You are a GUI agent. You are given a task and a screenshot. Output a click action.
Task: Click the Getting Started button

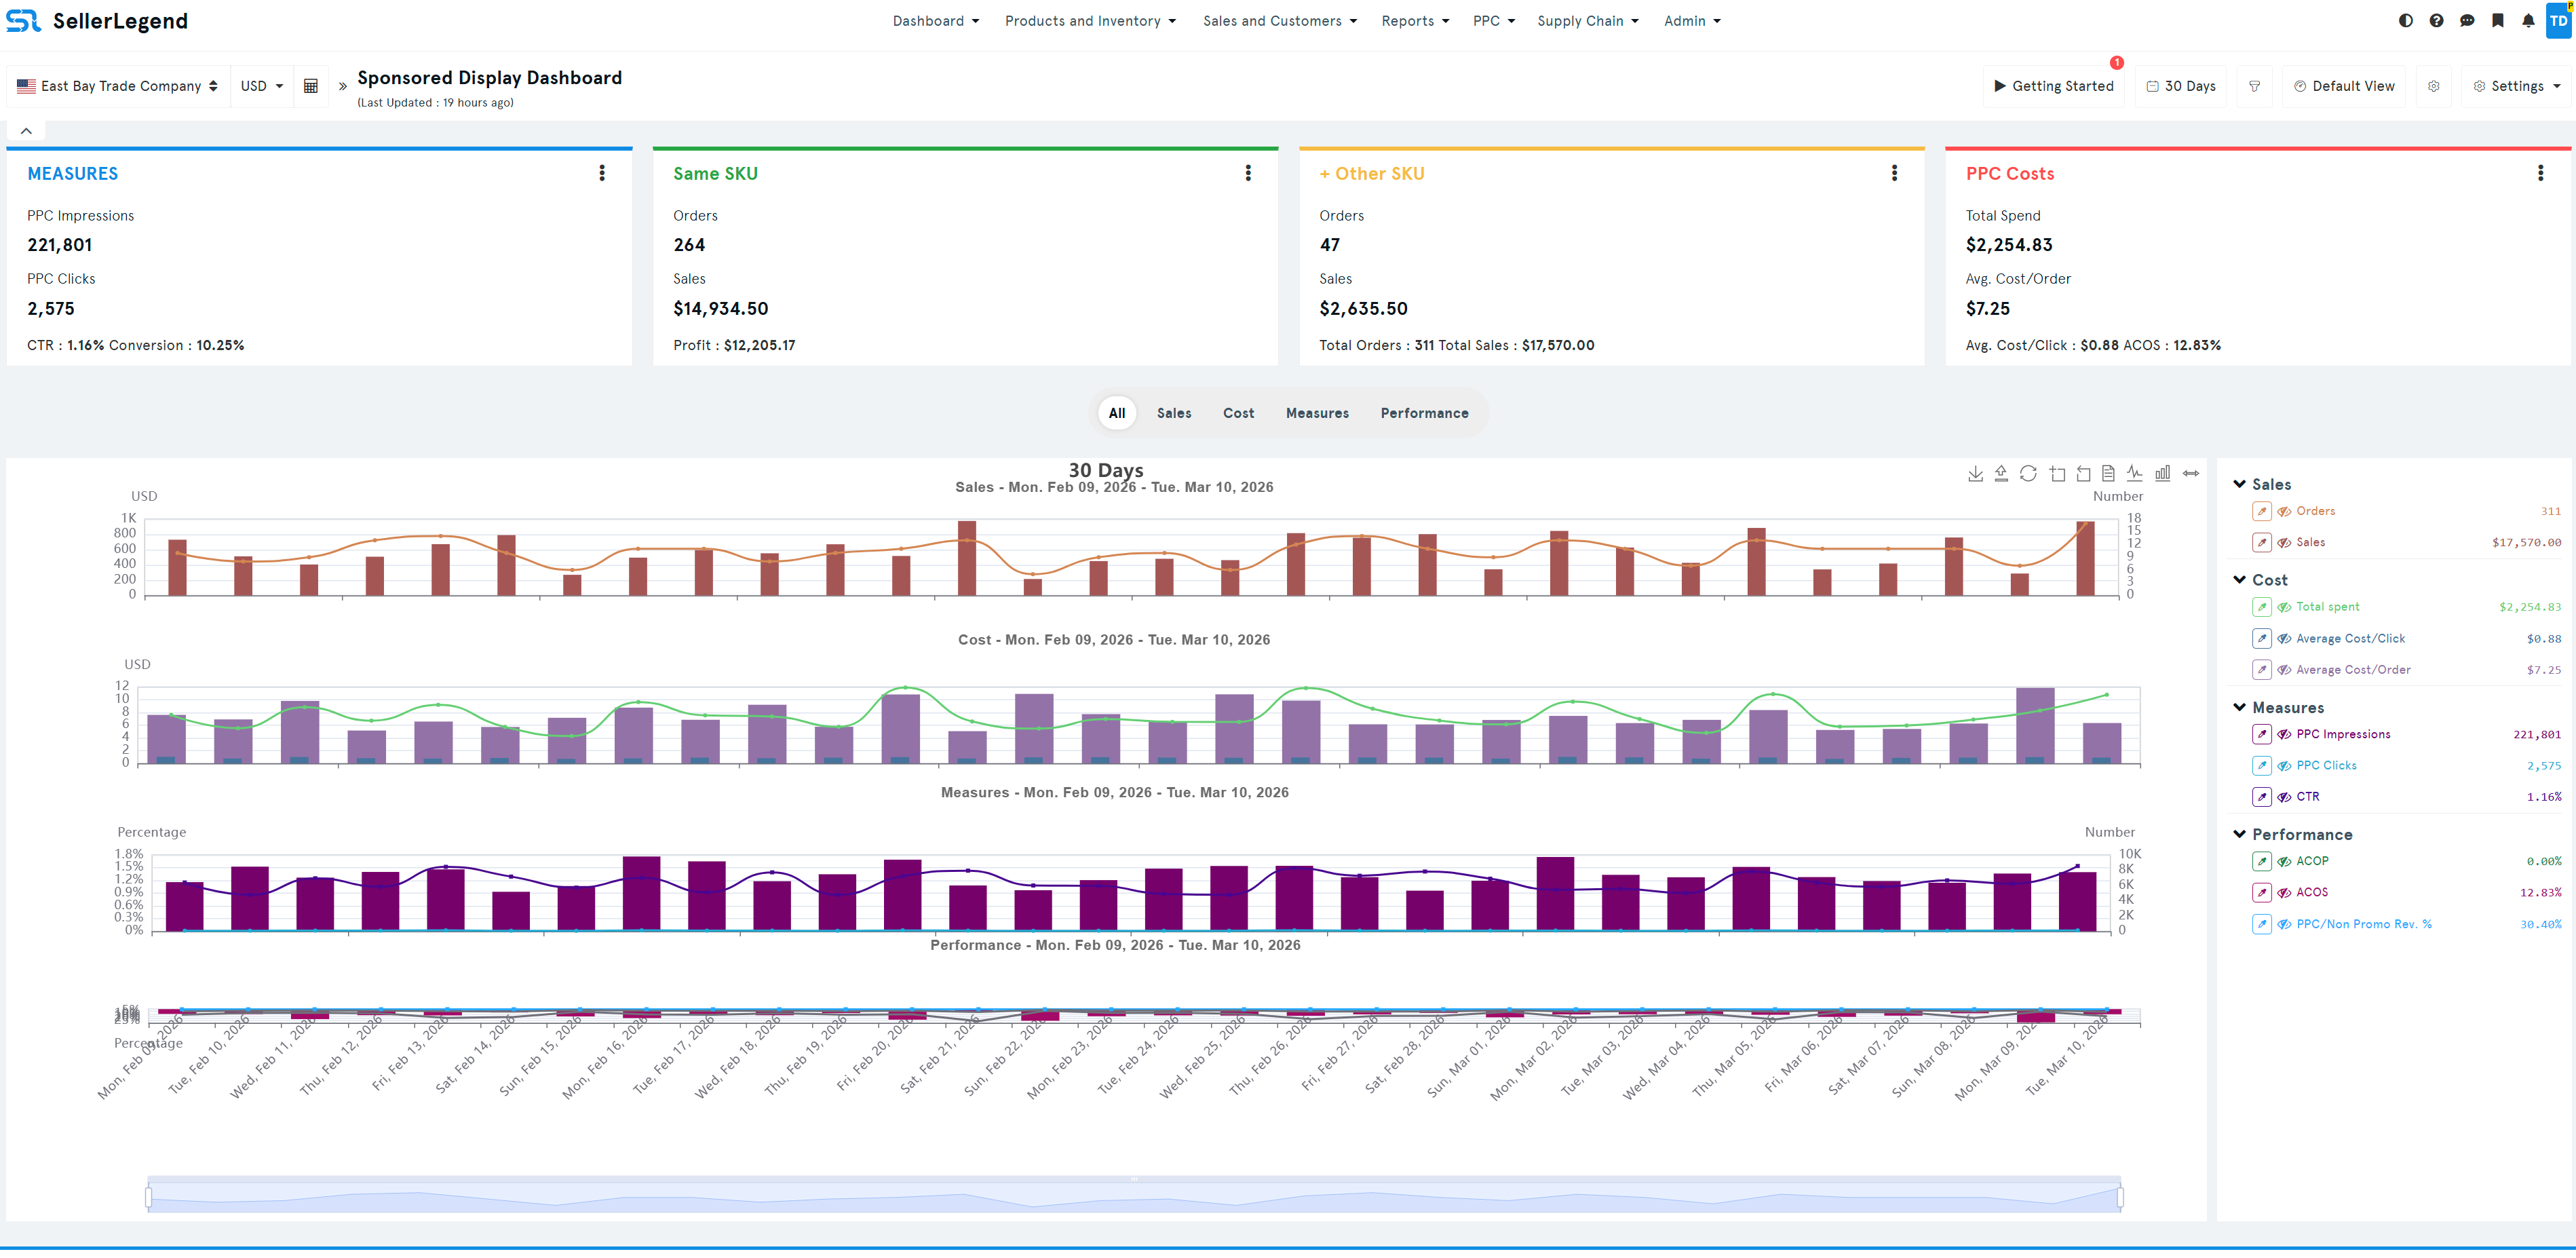[x=2054, y=86]
